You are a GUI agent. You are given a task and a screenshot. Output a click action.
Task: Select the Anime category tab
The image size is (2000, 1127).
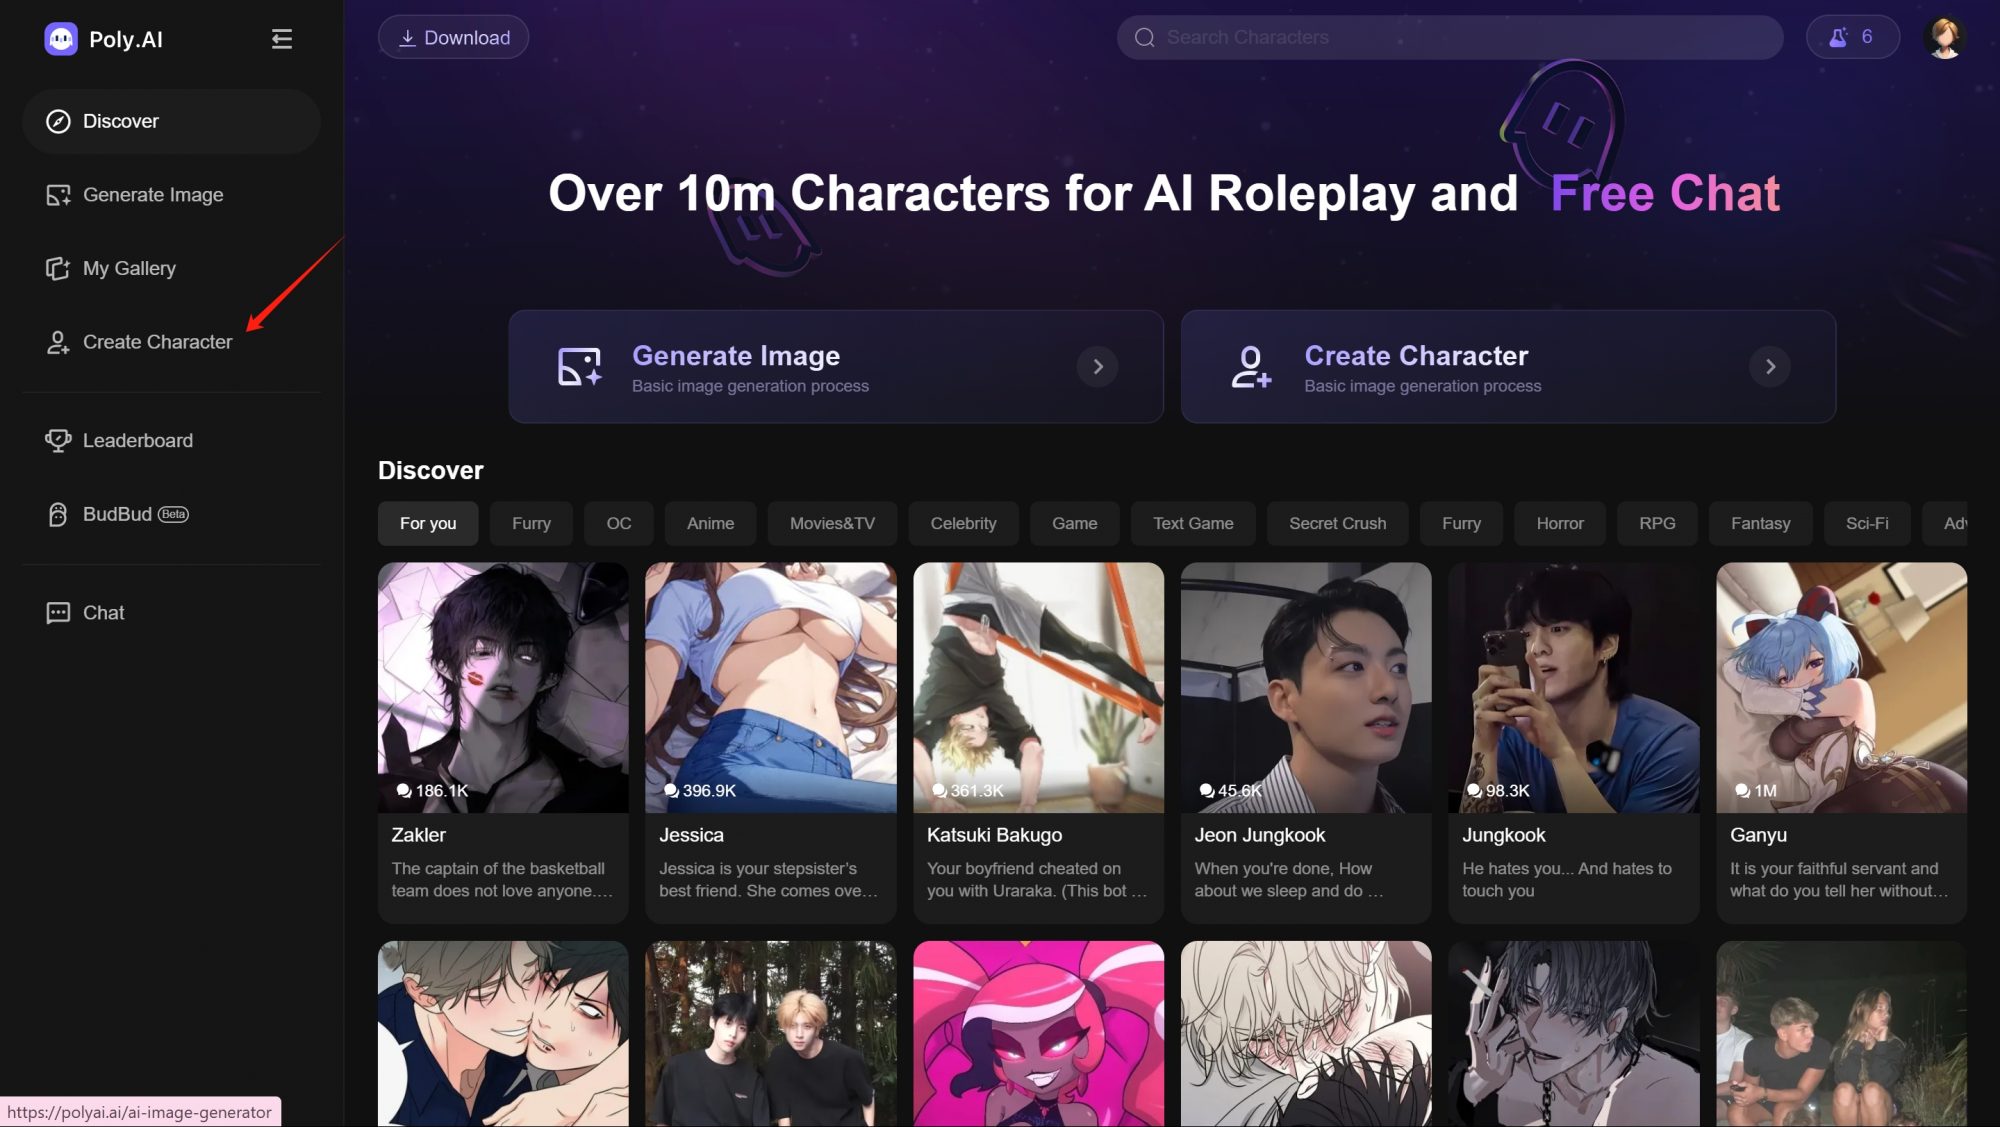pyautogui.click(x=710, y=523)
